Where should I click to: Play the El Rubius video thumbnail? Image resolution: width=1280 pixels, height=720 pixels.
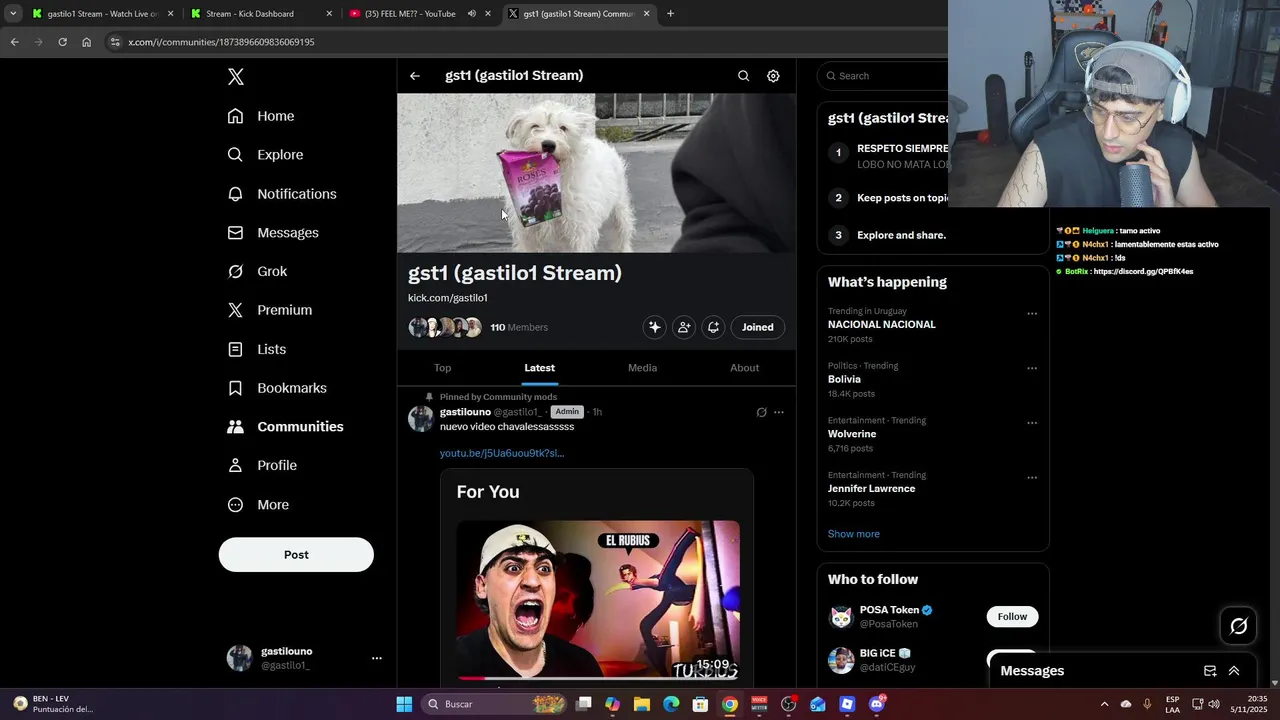(598, 600)
